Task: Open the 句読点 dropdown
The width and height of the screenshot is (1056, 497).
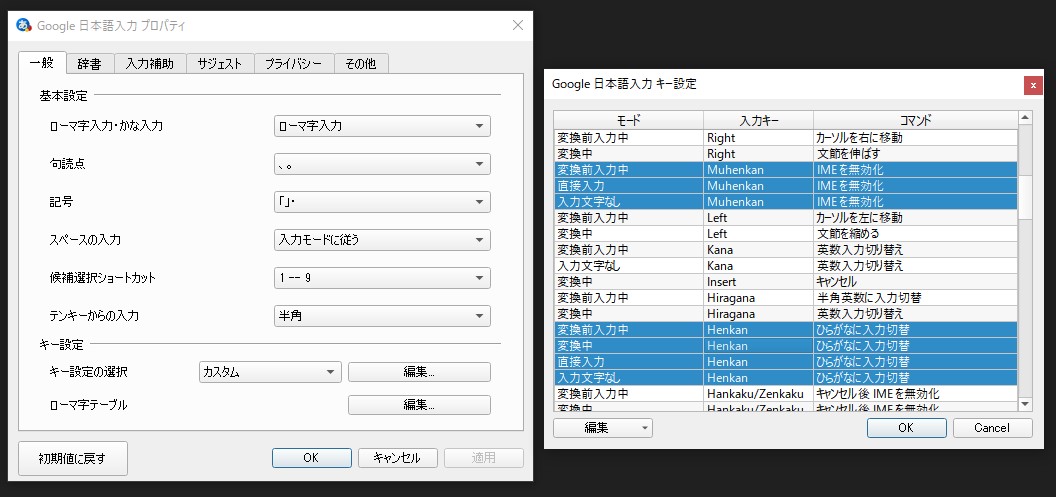Action: (382, 164)
